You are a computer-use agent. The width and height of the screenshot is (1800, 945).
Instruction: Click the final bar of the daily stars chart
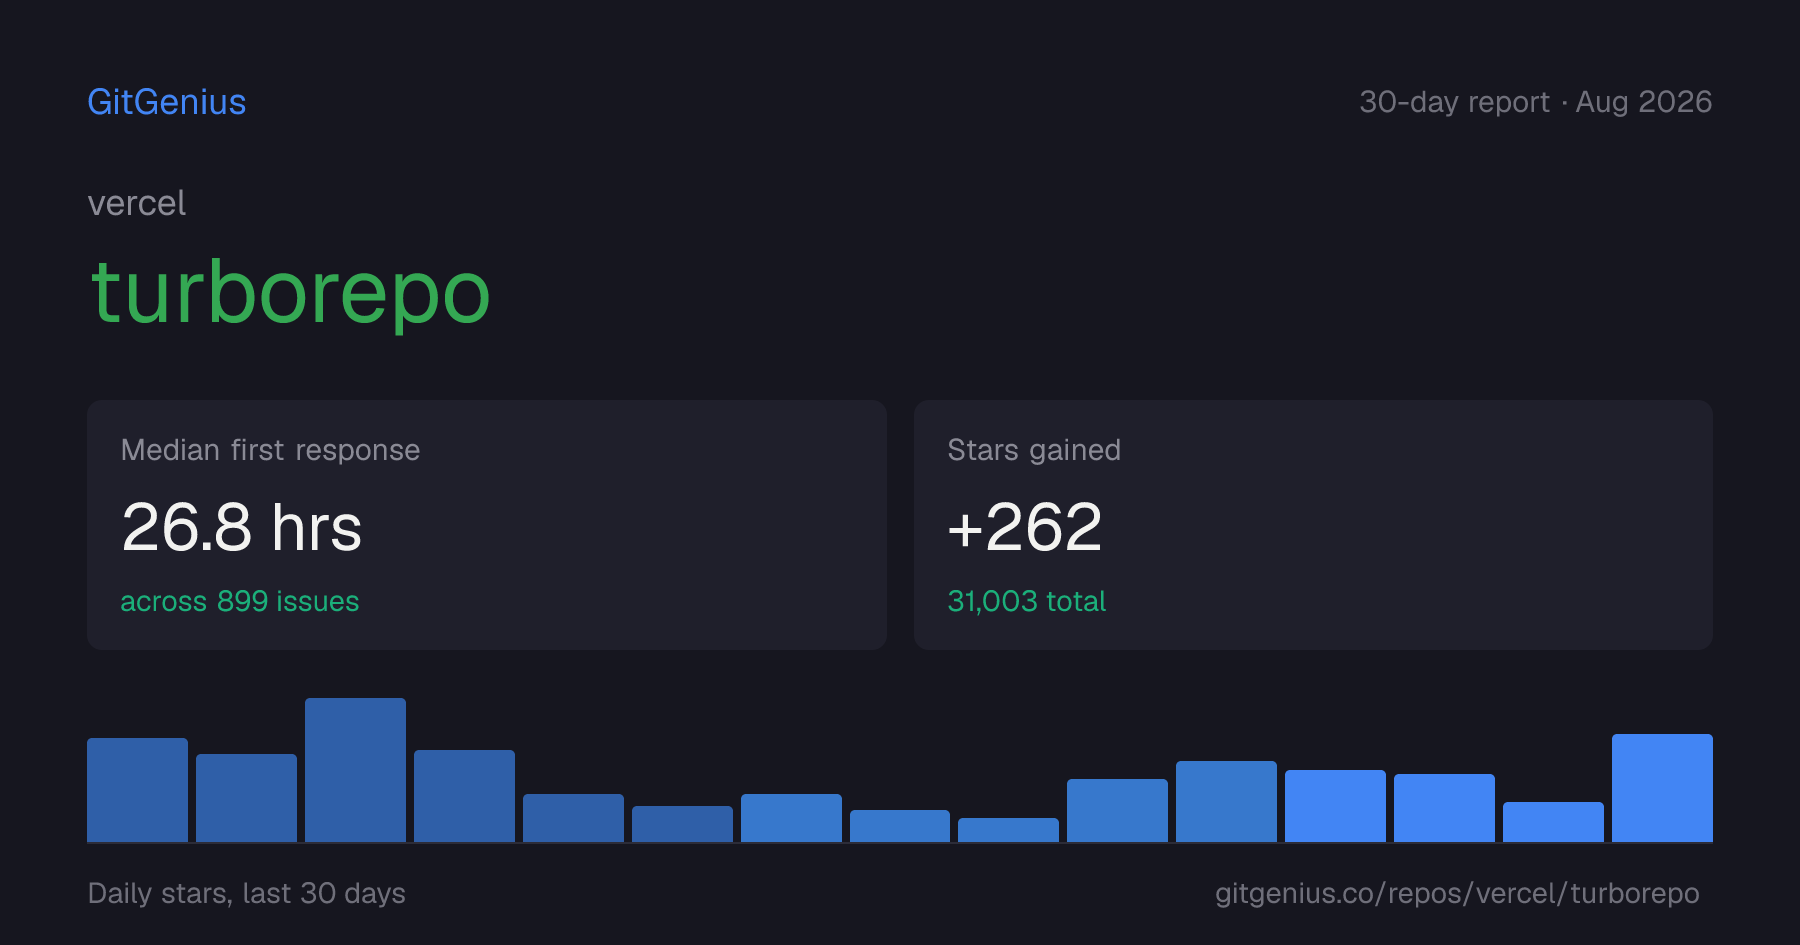[x=1662, y=788]
